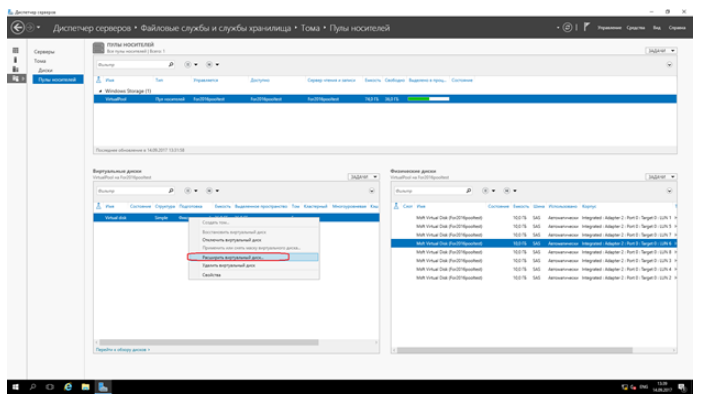This screenshot has height=410, width=702.
Task: Click the search magnifier in virtual disks filter
Action: tap(172, 189)
